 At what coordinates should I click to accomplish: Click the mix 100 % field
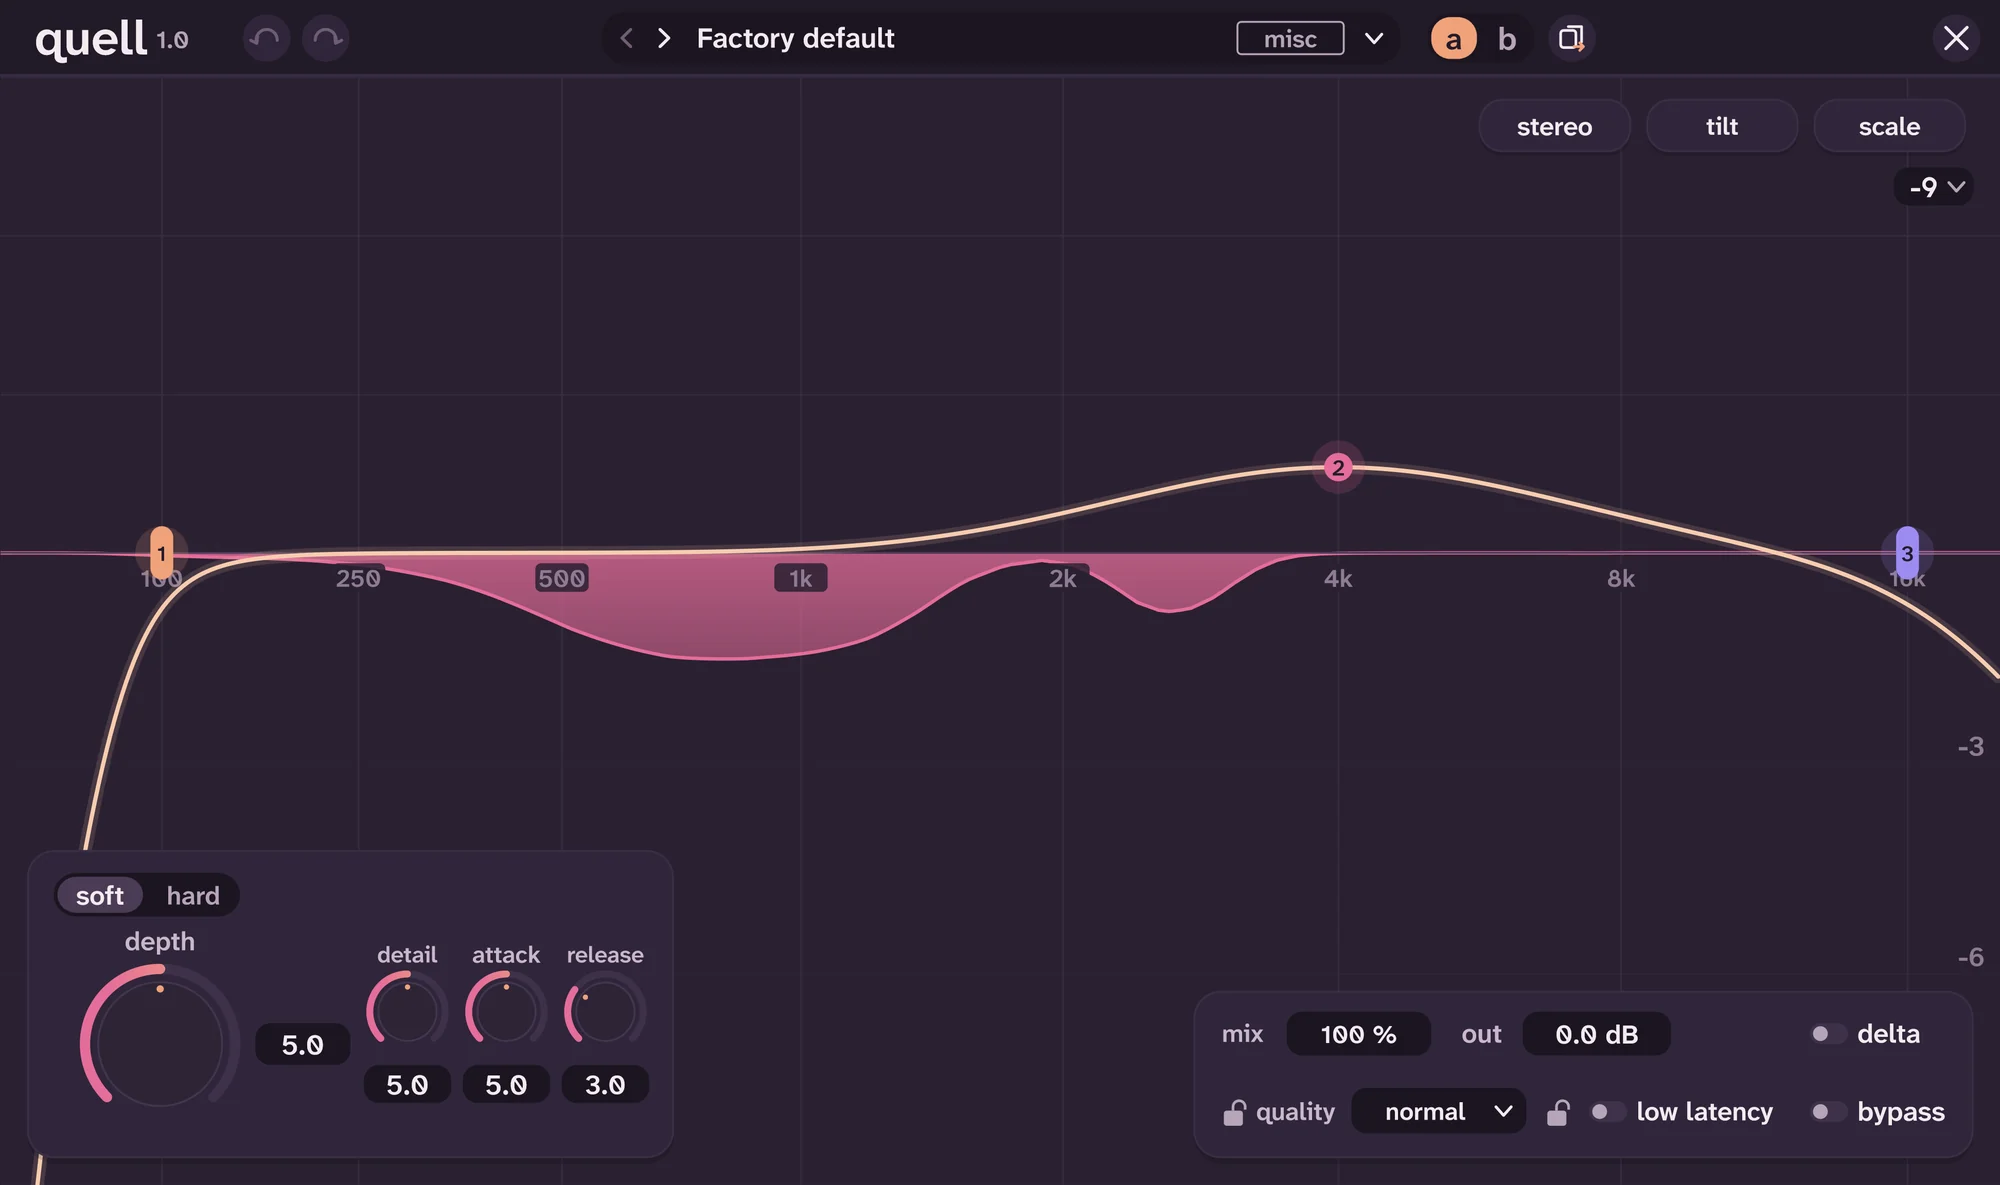tap(1358, 1034)
